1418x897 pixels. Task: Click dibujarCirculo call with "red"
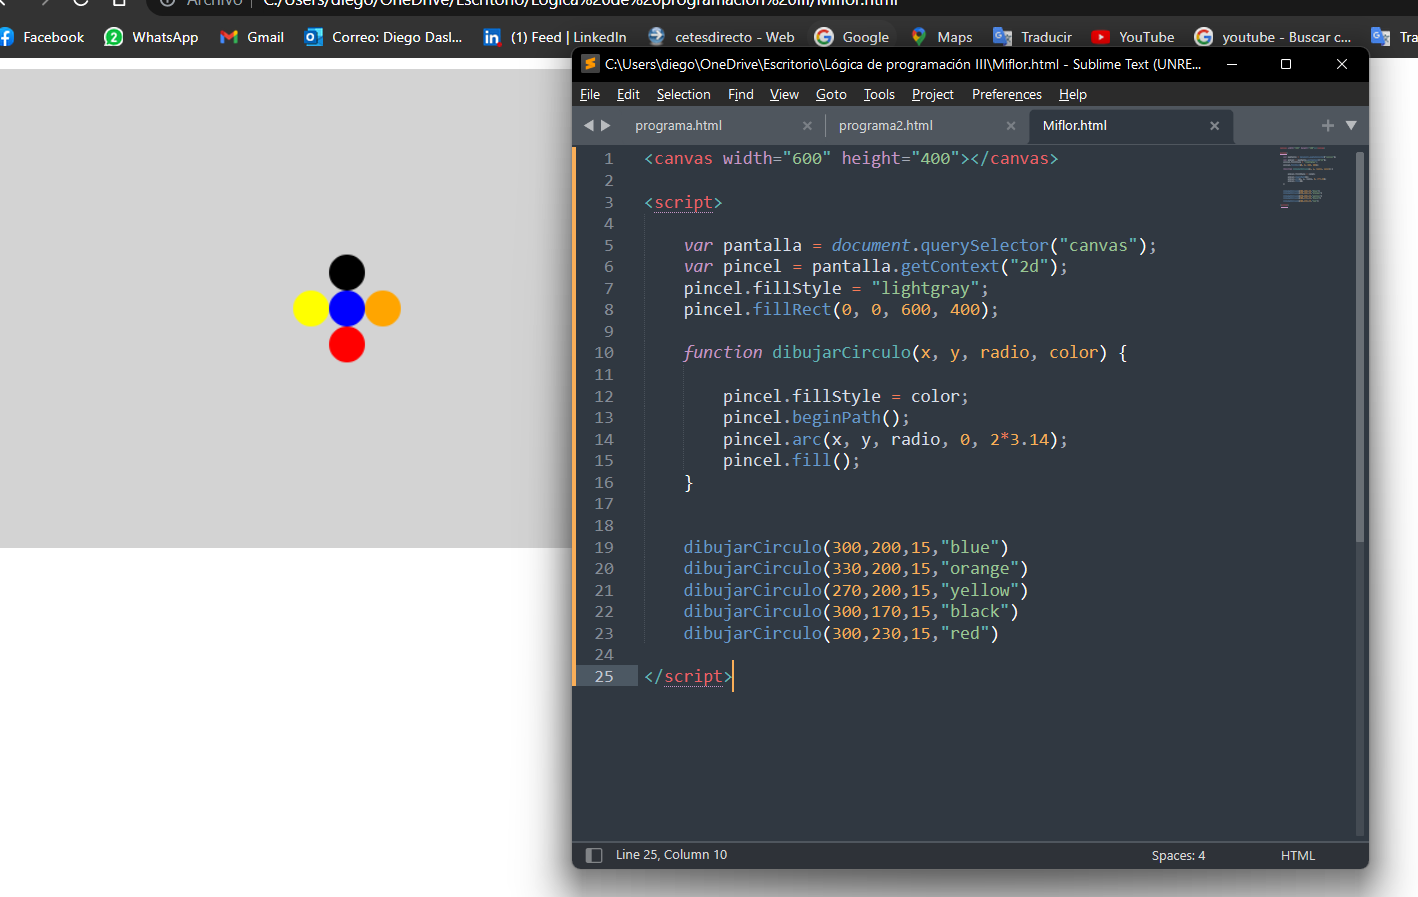coord(841,634)
